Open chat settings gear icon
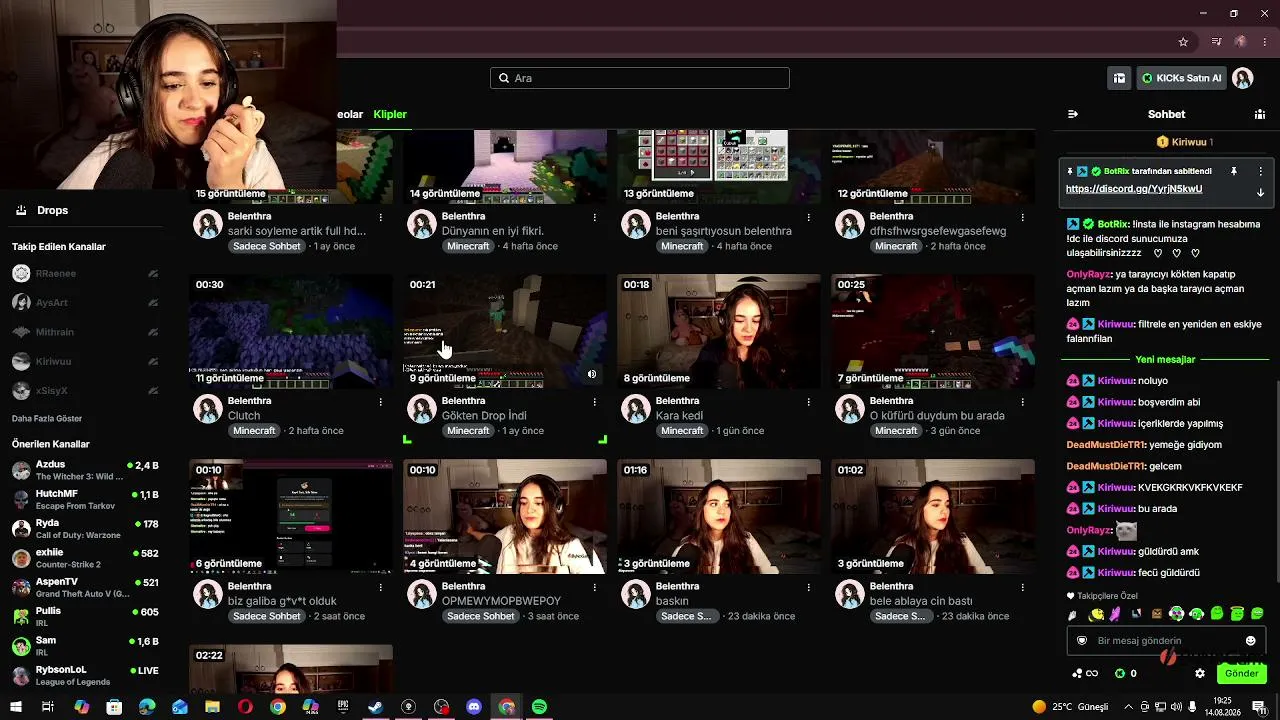1280x720 pixels. [1200, 674]
